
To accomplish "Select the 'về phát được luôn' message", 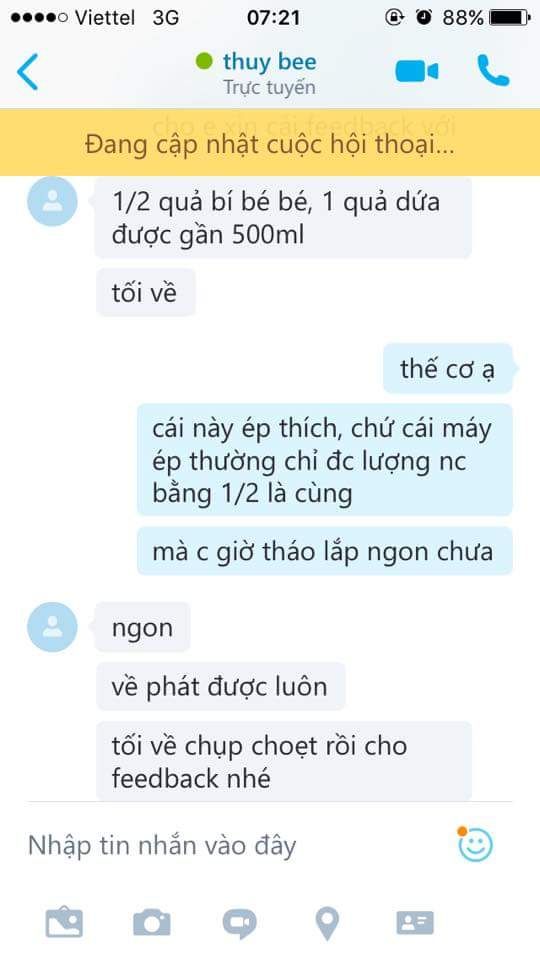I will tap(220, 686).
